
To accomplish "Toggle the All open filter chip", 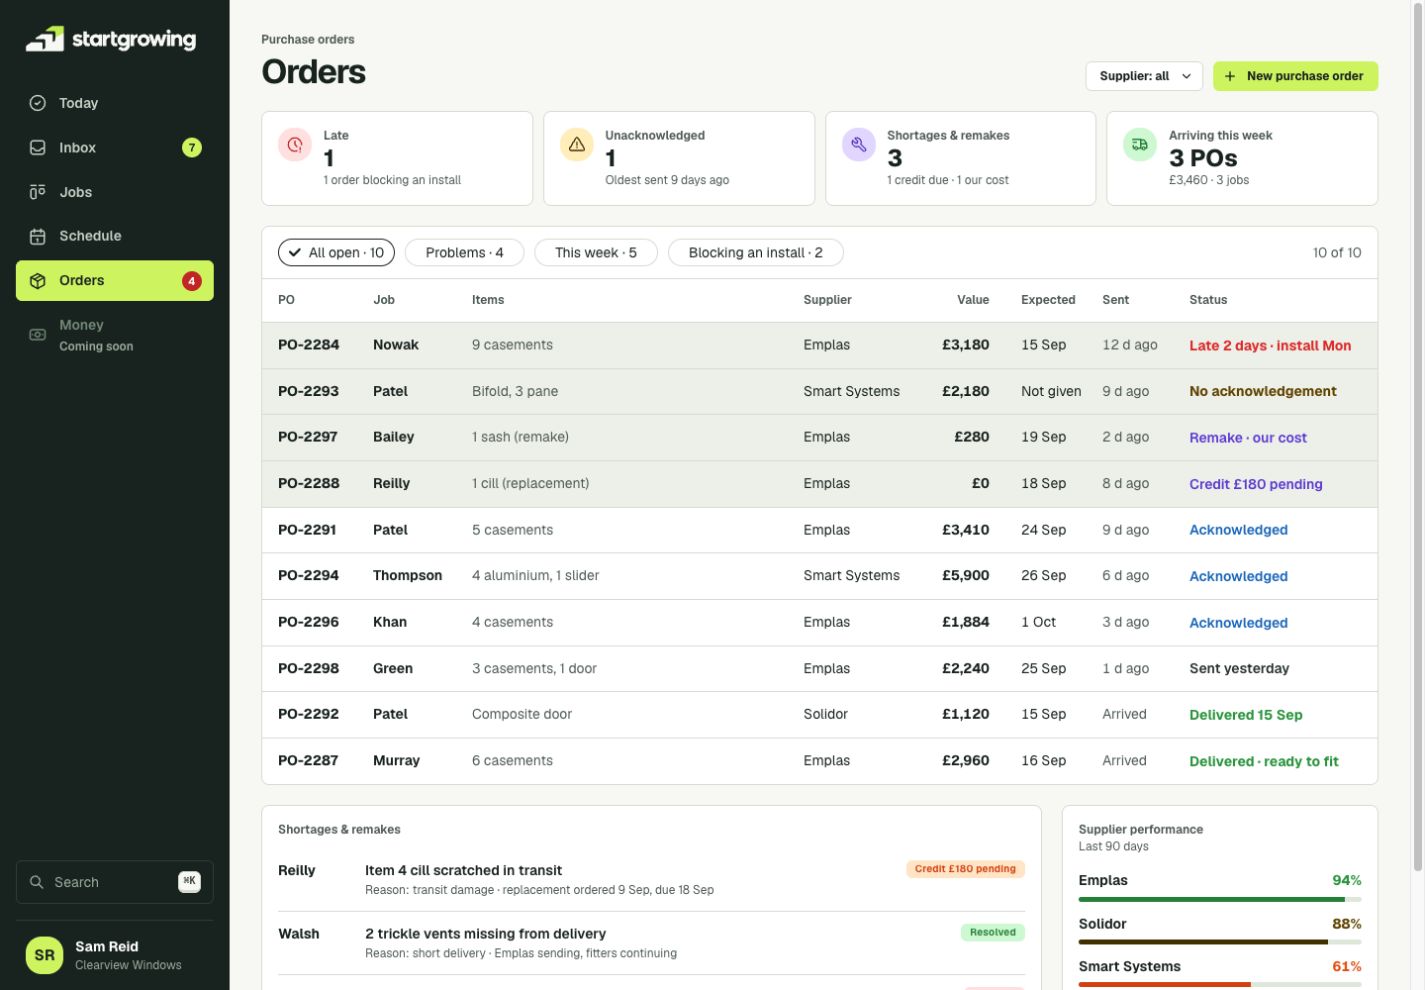I will pos(336,253).
